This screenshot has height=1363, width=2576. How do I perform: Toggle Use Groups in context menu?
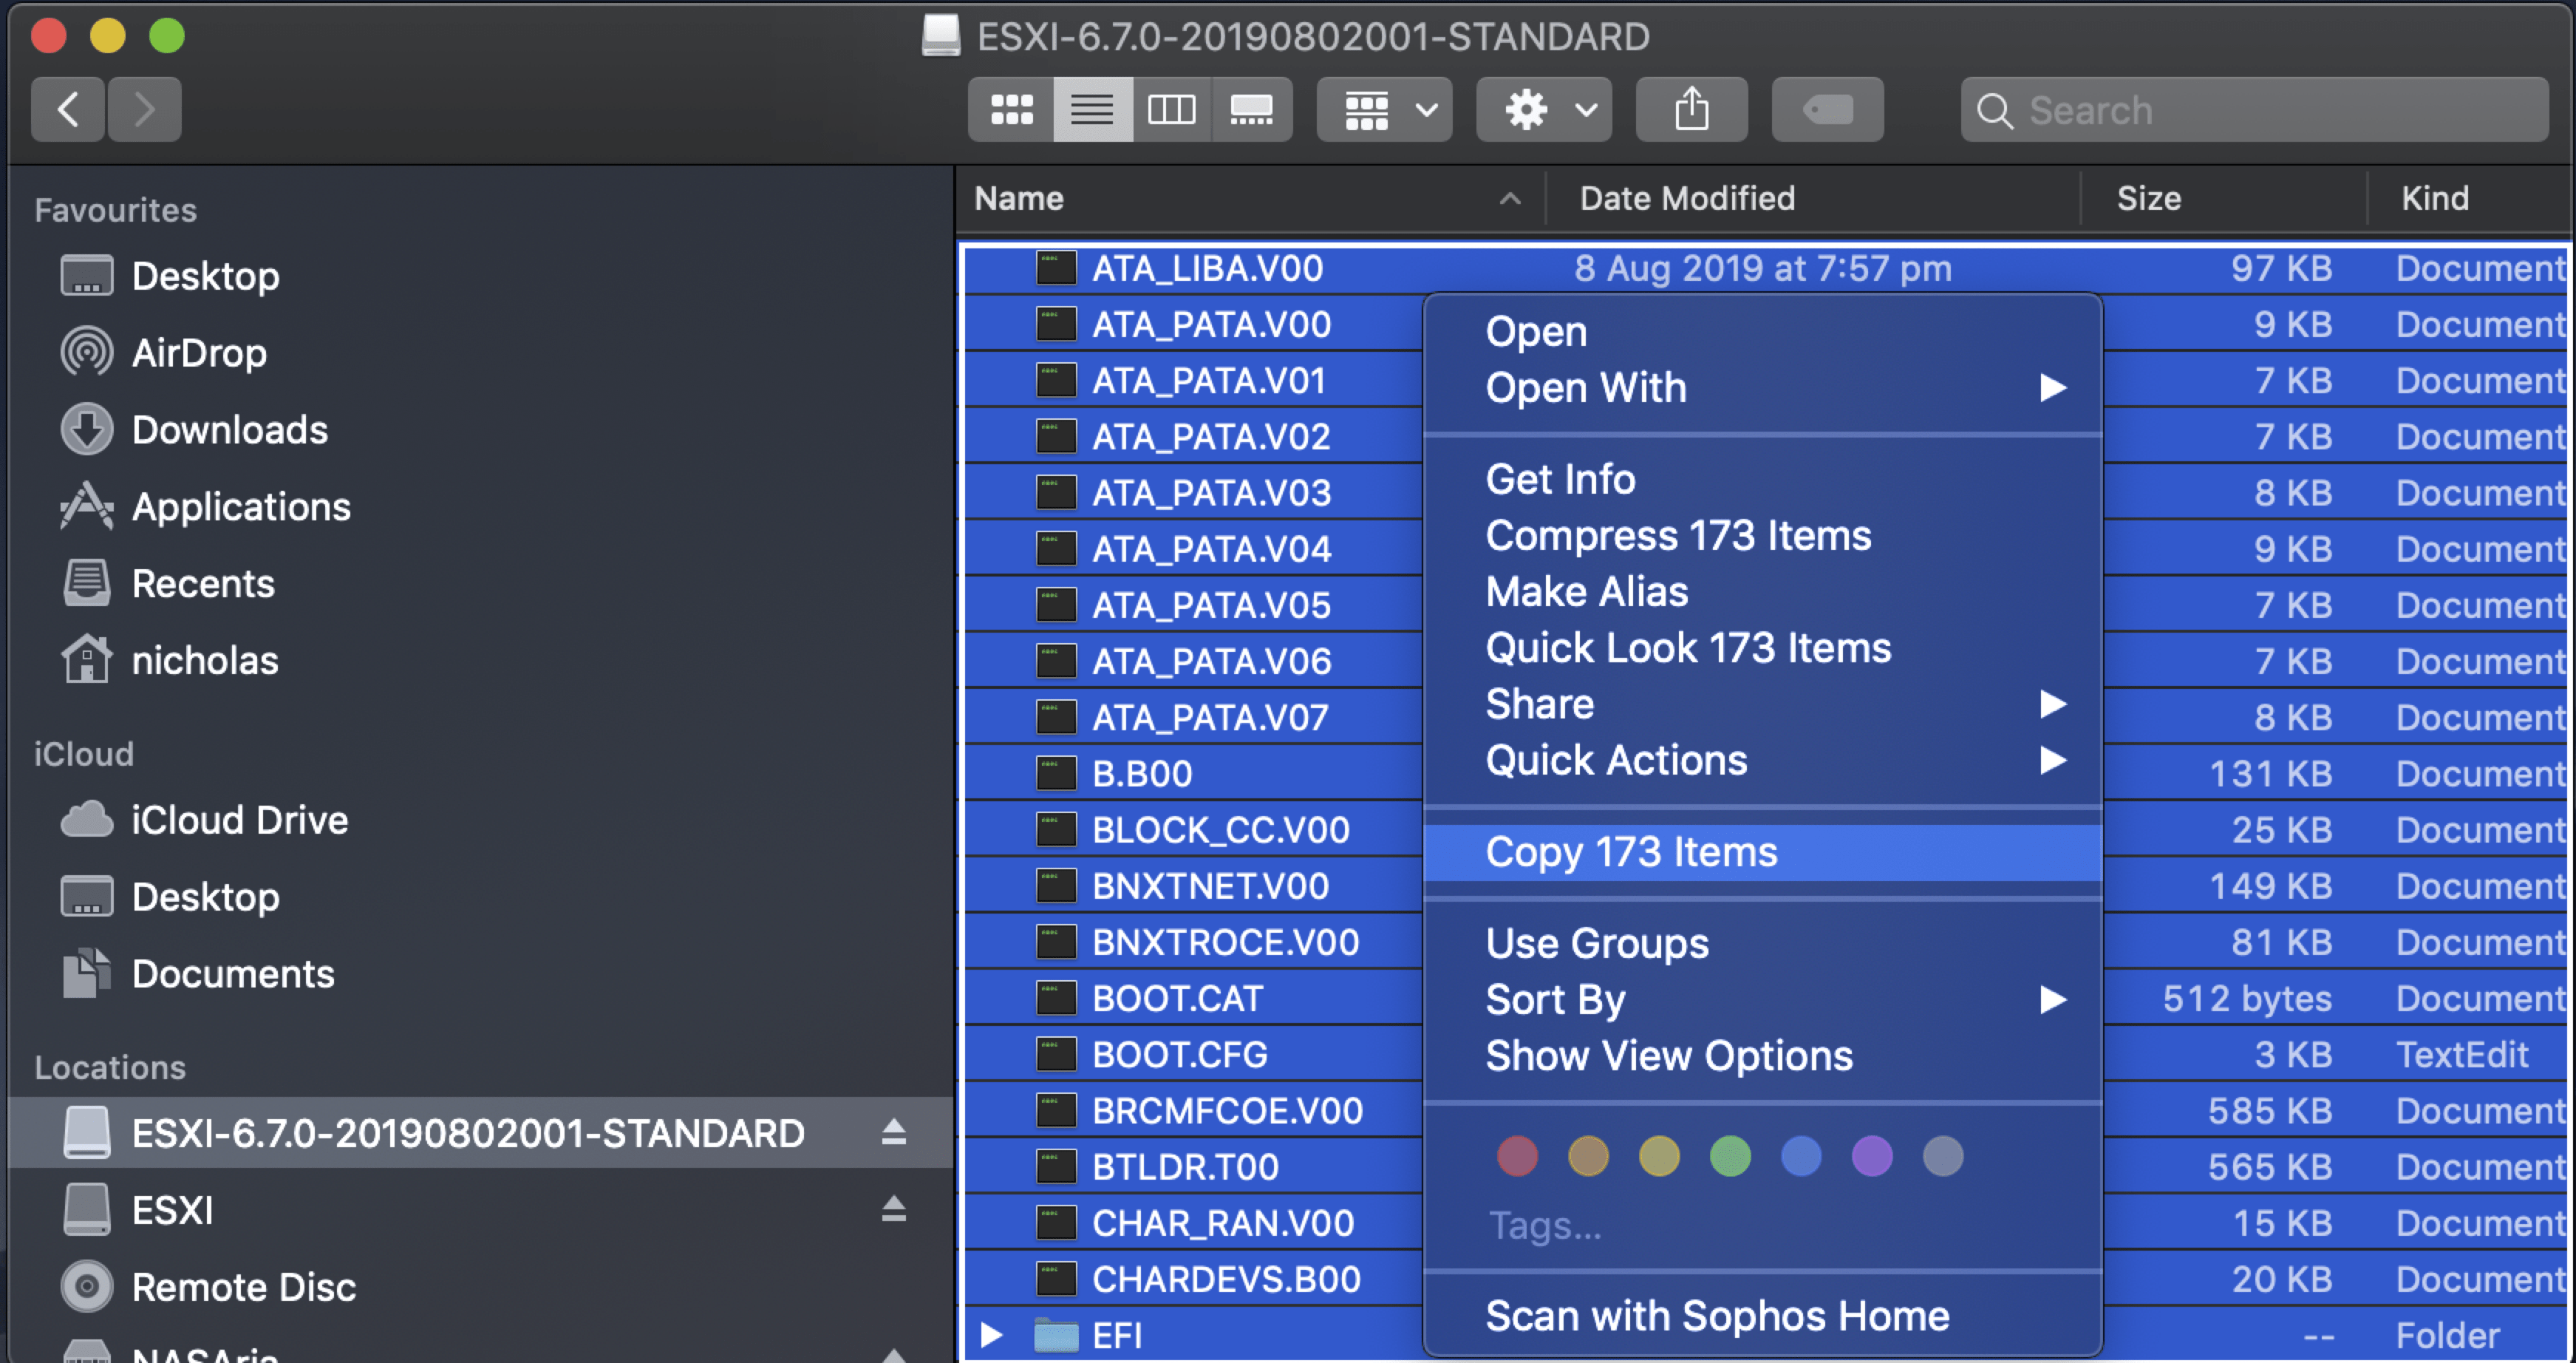[x=1597, y=943]
